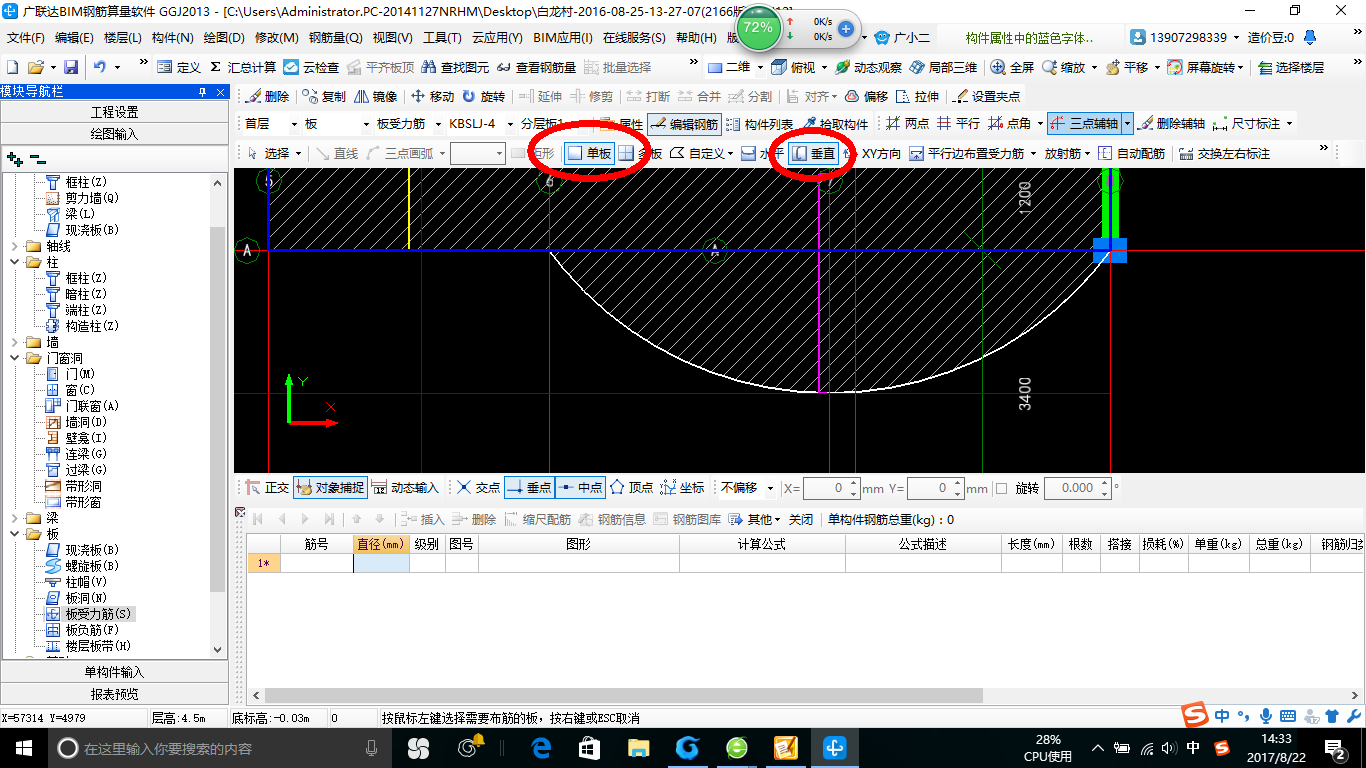Toggle 垂点 perpendicular snap
The width and height of the screenshot is (1366, 768).
click(x=529, y=488)
